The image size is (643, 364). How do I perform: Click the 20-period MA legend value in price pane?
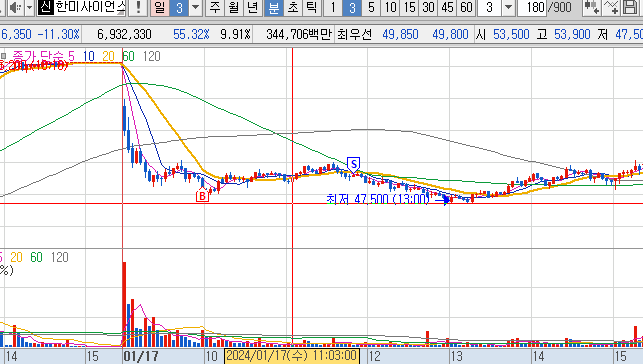click(x=108, y=56)
